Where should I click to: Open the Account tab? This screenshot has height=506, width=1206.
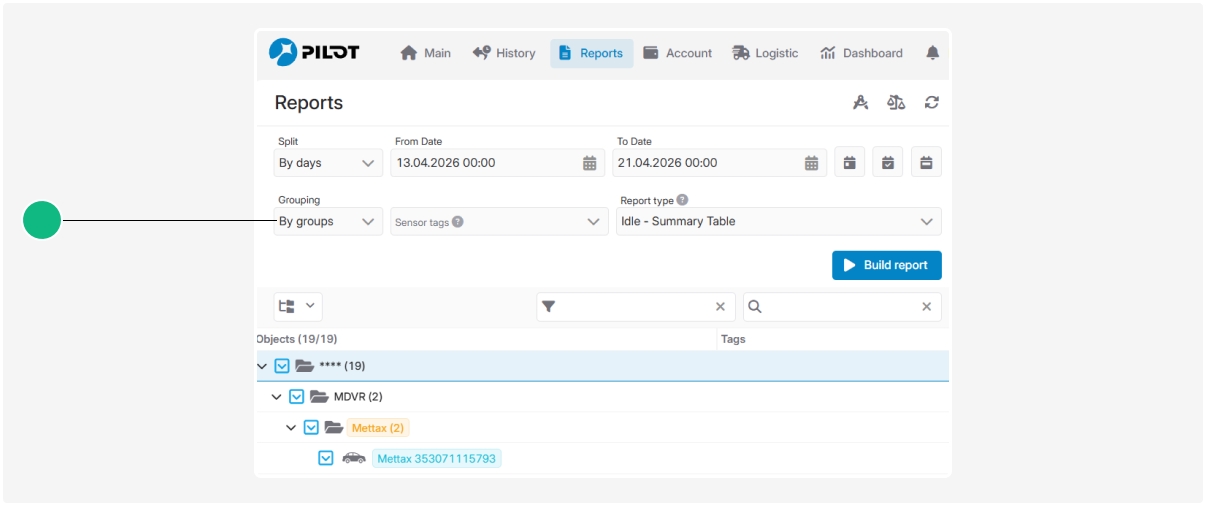[677, 53]
